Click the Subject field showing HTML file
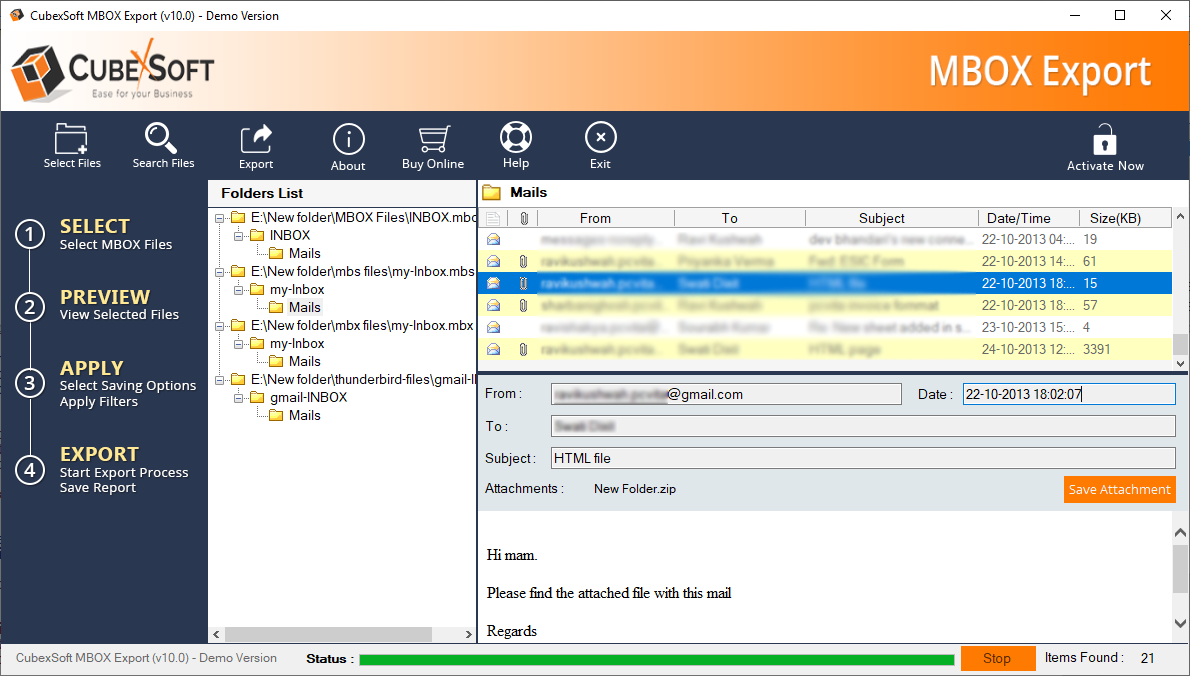The height and width of the screenshot is (676, 1190). click(862, 459)
